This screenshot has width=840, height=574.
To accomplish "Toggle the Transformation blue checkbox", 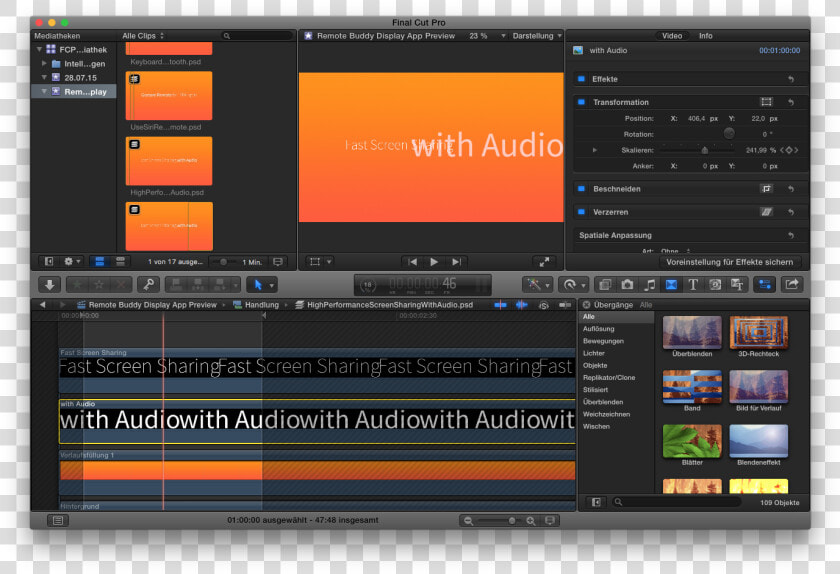I will coord(581,102).
